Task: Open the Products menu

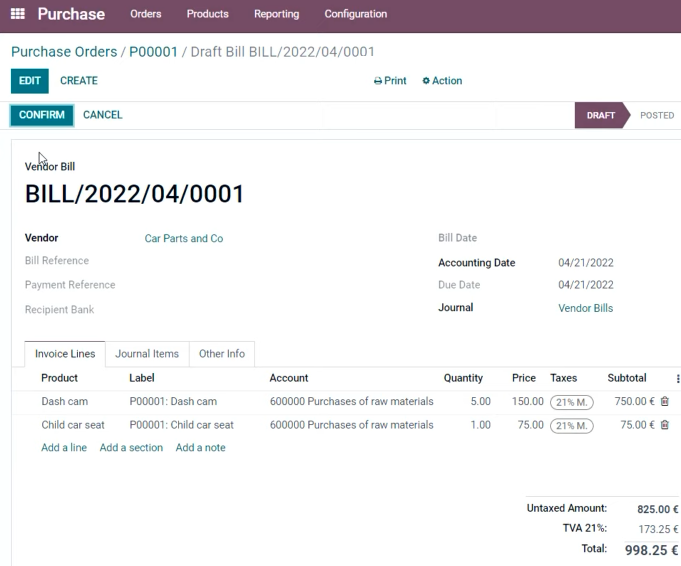Action: coord(208,14)
